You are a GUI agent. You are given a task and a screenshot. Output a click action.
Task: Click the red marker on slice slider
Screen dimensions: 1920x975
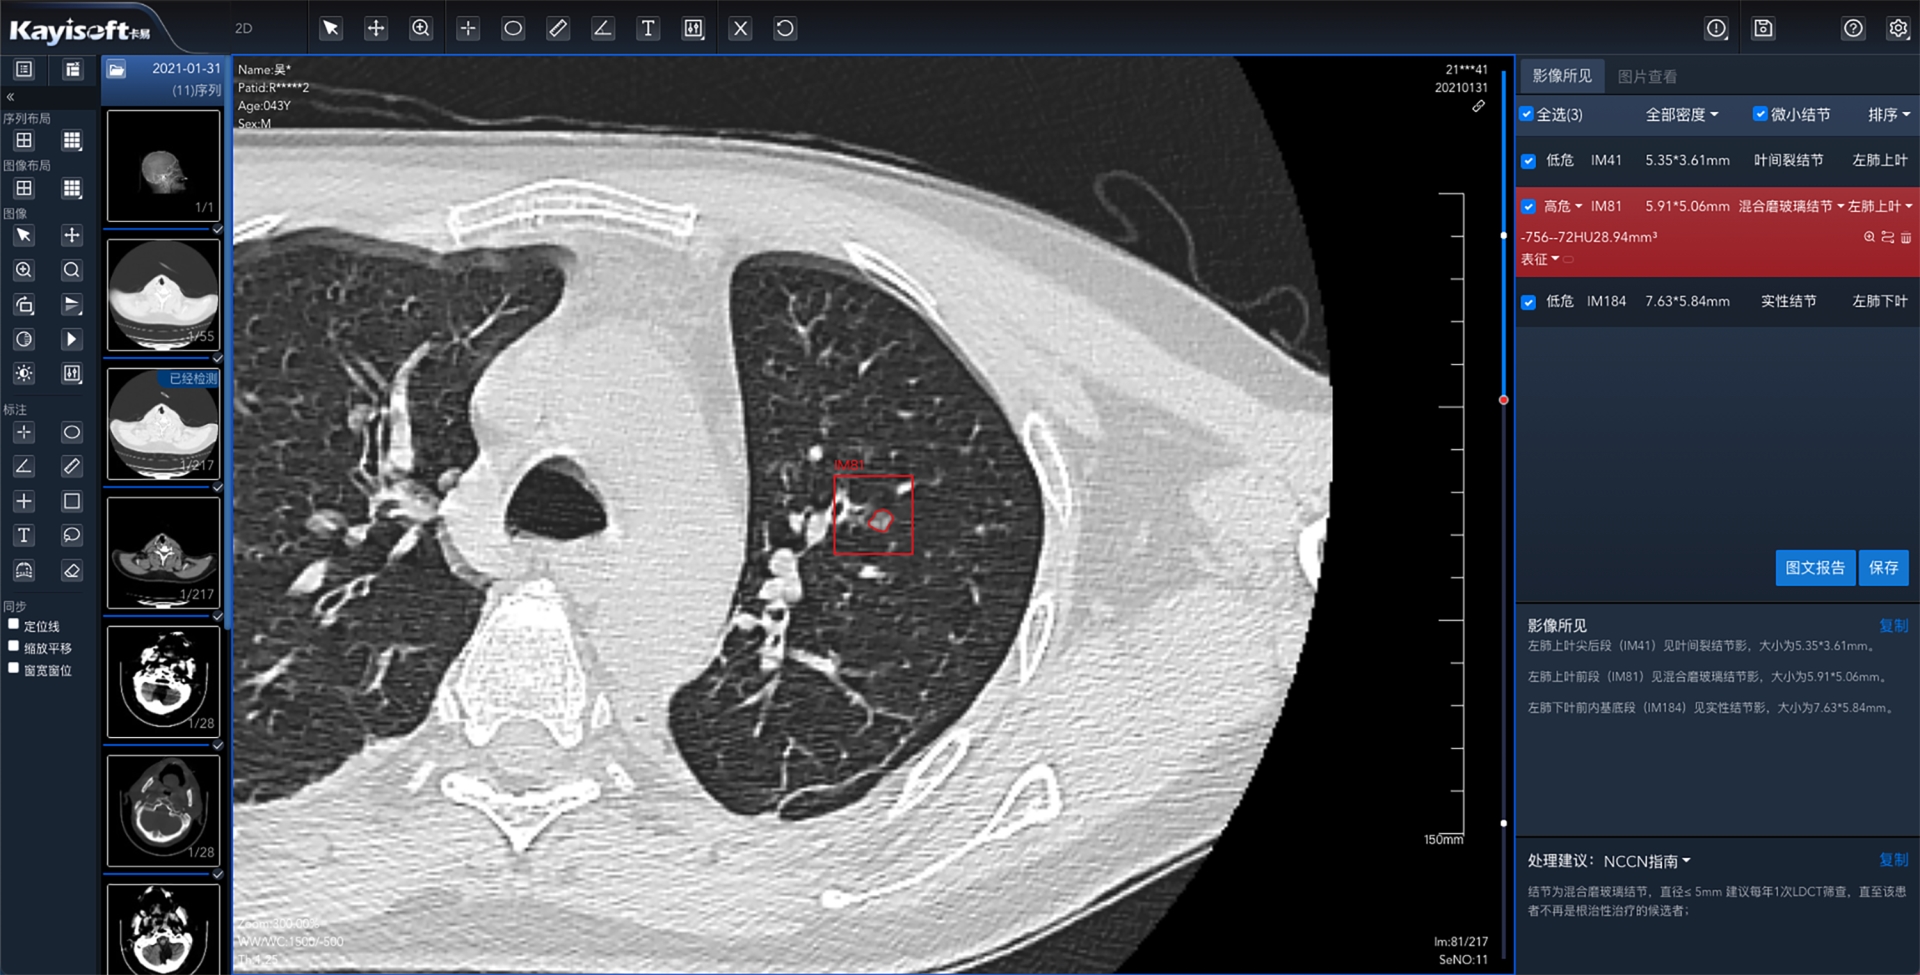click(1503, 400)
